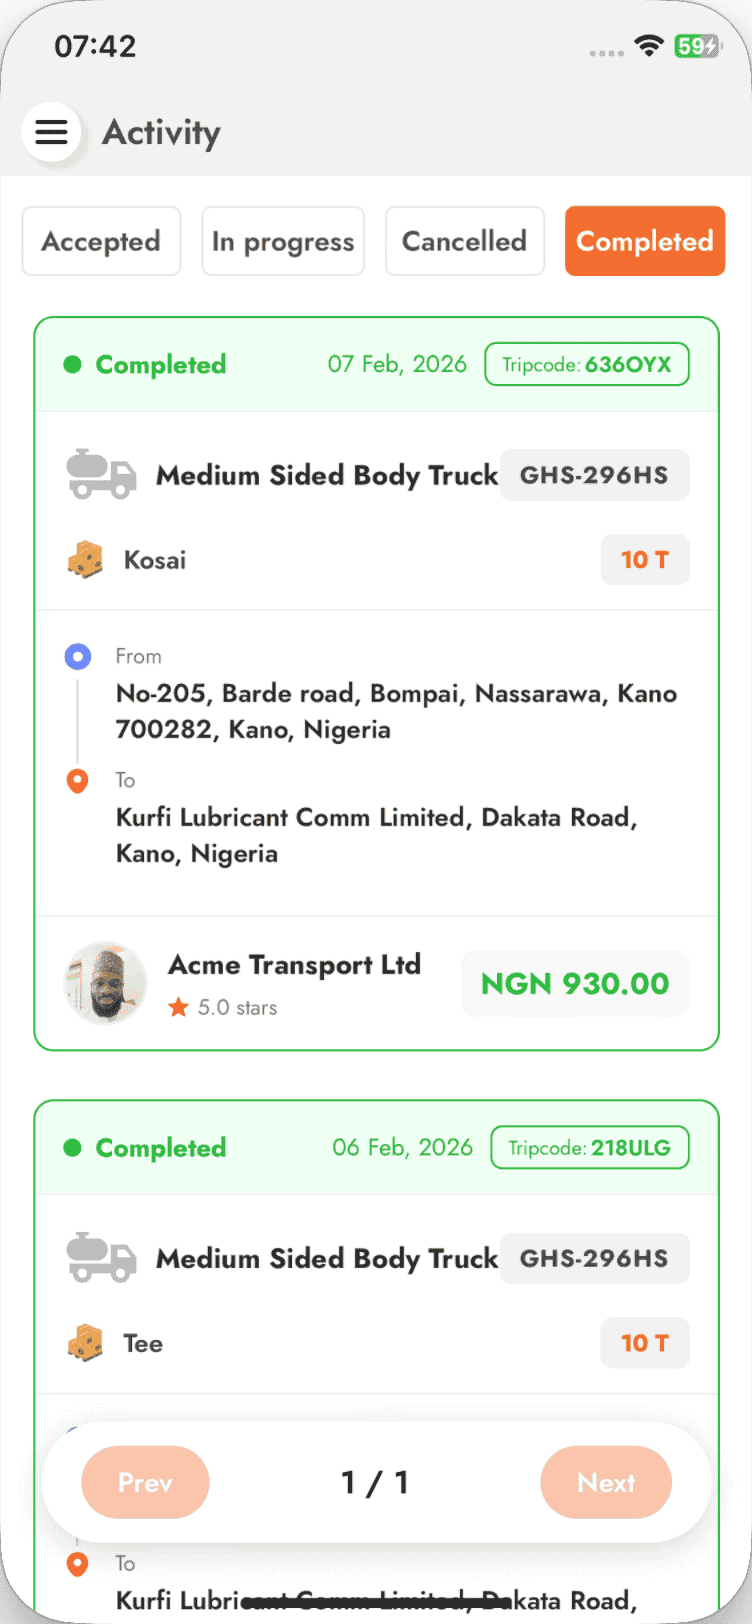Open the hamburger menu
This screenshot has width=752, height=1624.
(x=51, y=132)
